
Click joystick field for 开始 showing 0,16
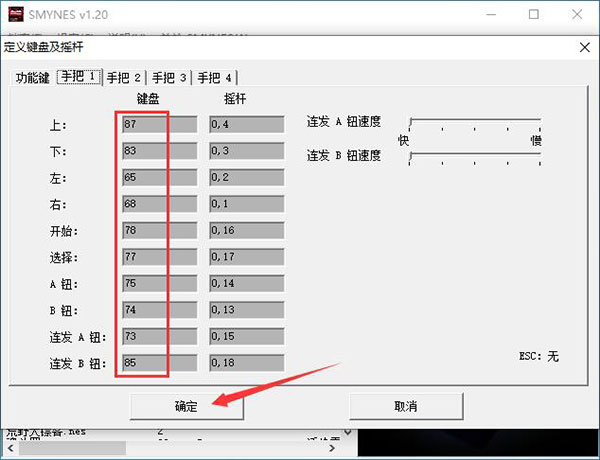point(247,230)
